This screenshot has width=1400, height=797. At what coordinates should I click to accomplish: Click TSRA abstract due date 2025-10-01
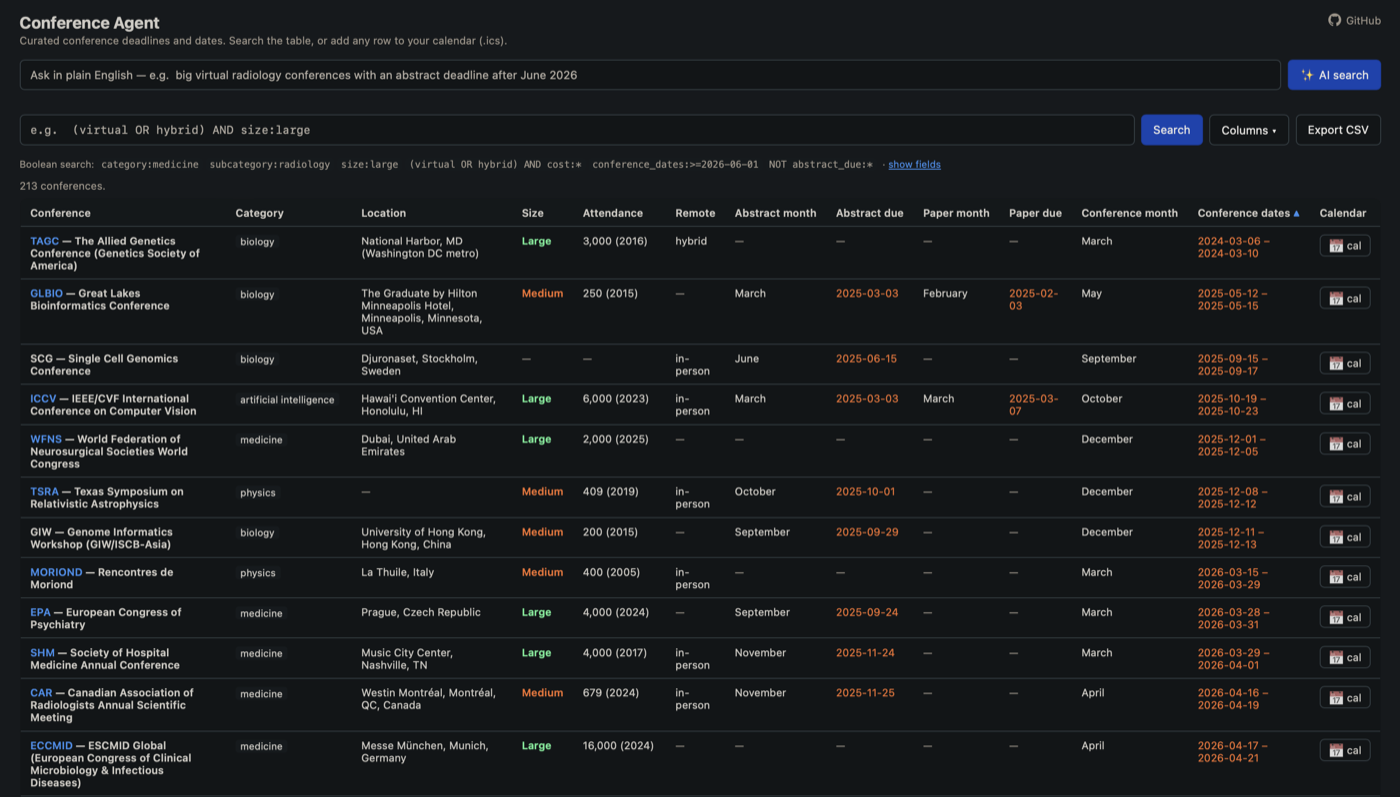point(867,491)
